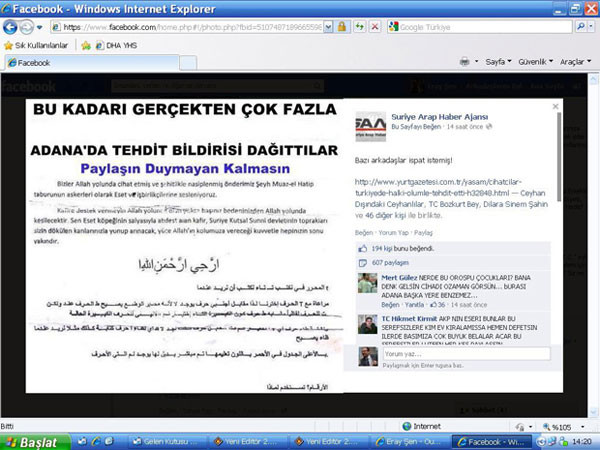This screenshot has width=600, height=450.
Task: Click the padlock security icon in address bar
Action: pyautogui.click(x=342, y=25)
